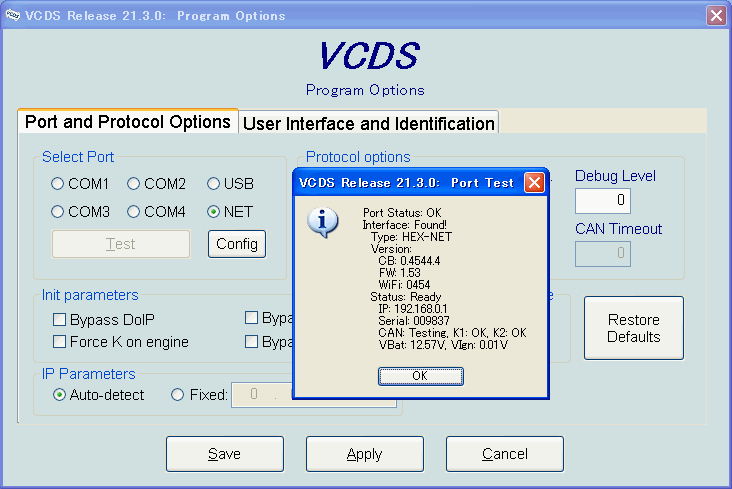Click the 'WiFi: 0454' text

point(404,285)
